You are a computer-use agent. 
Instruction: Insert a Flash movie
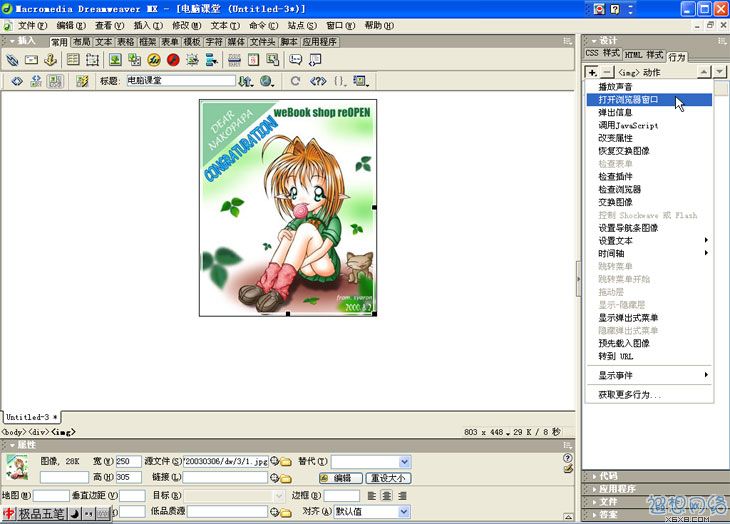pyautogui.click(x=173, y=60)
